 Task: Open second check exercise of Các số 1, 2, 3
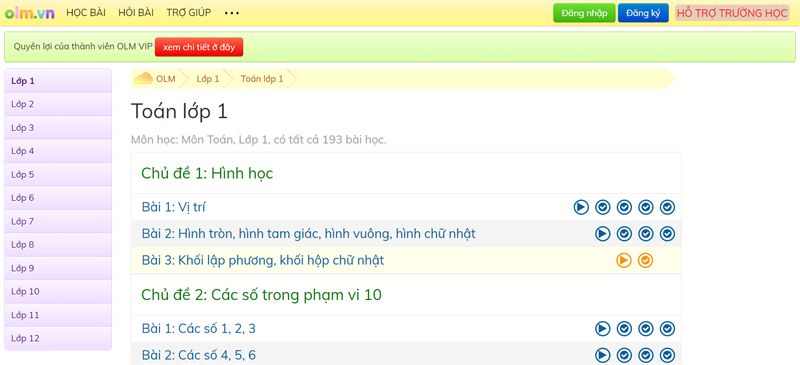pyautogui.click(x=646, y=329)
